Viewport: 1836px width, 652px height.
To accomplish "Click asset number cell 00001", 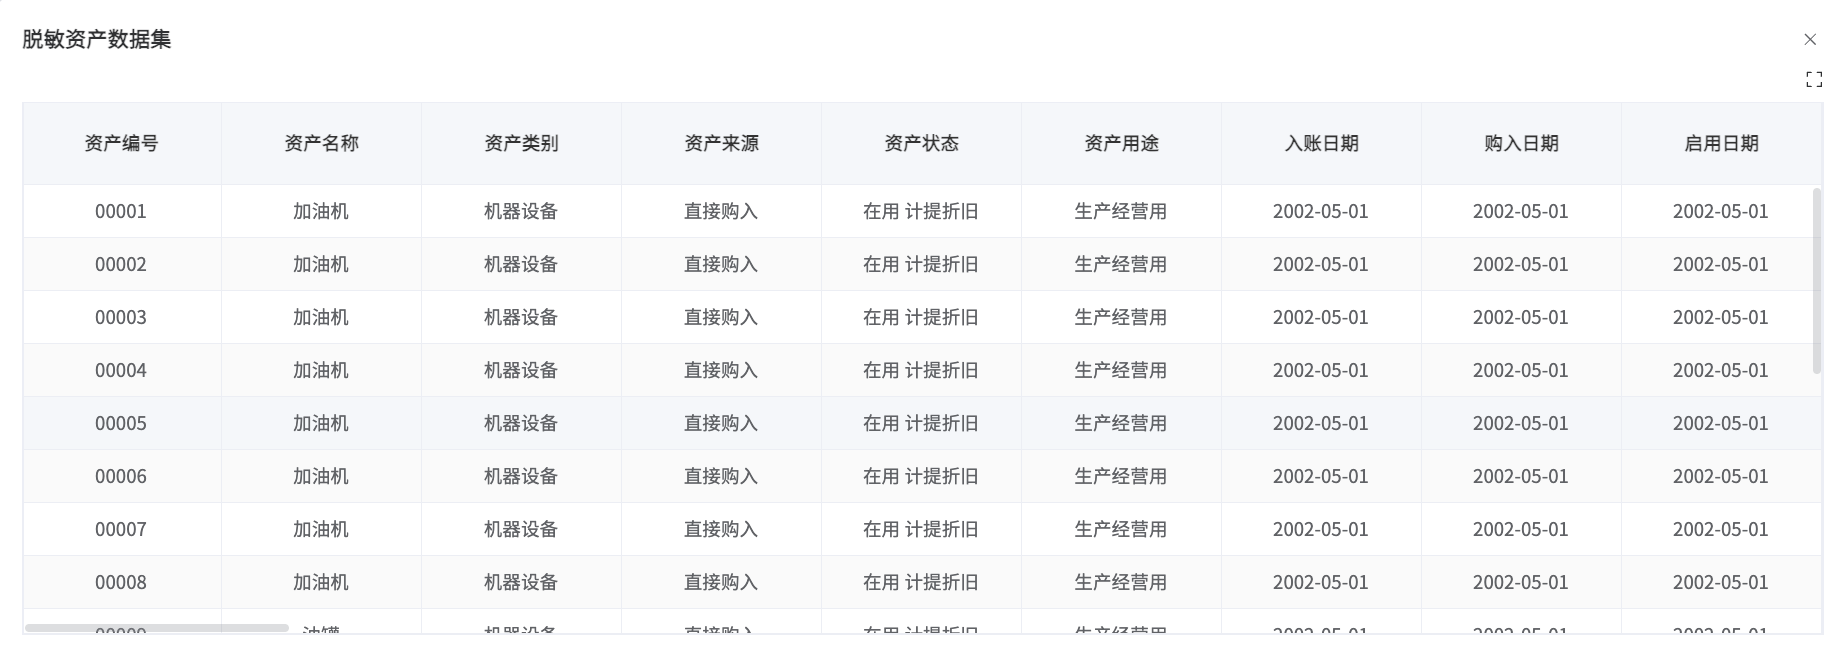I will (x=121, y=212).
